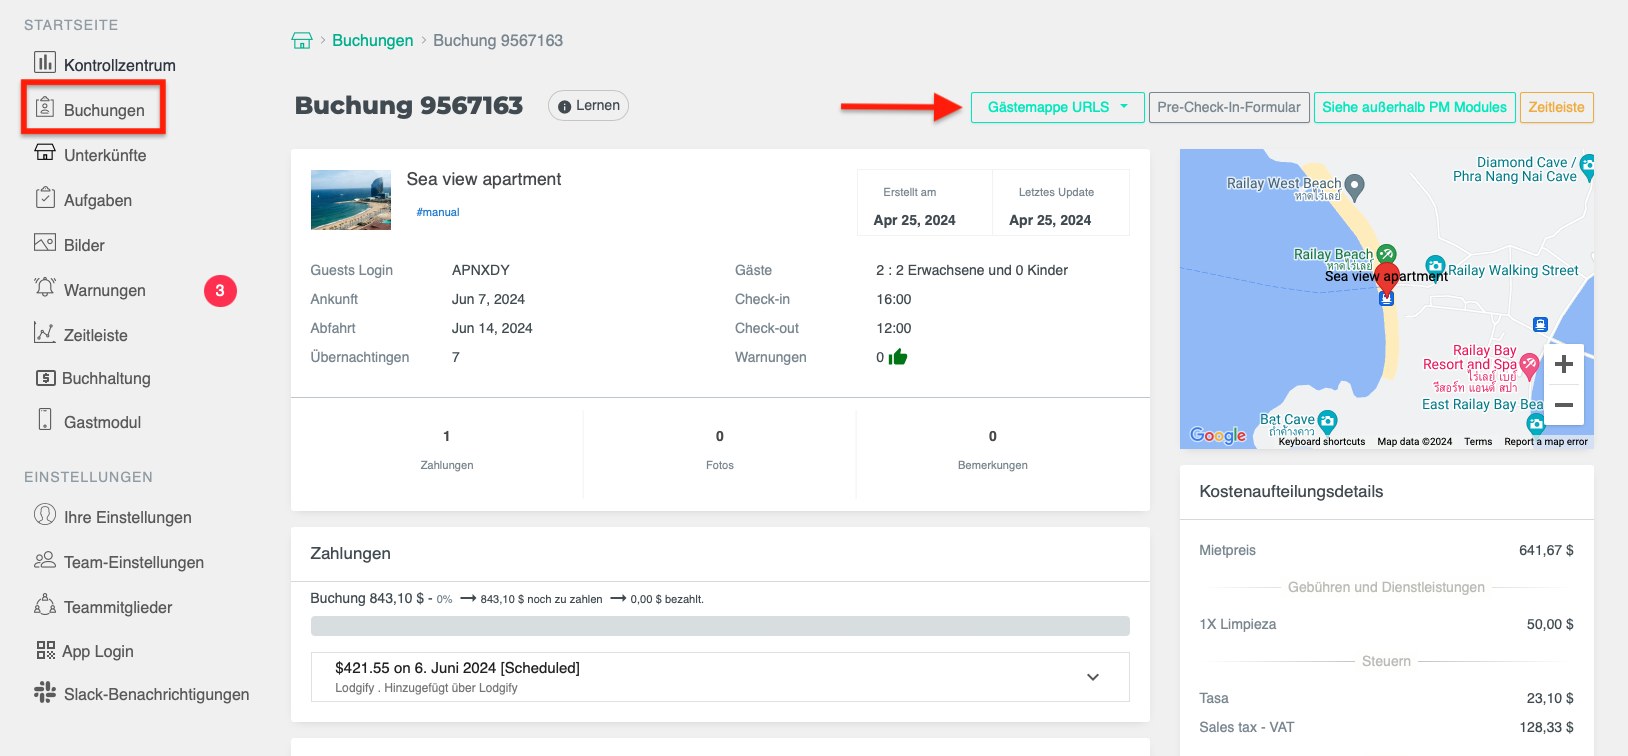The image size is (1628, 756).
Task: Click the orange Zeitleiste button
Action: (x=1556, y=107)
